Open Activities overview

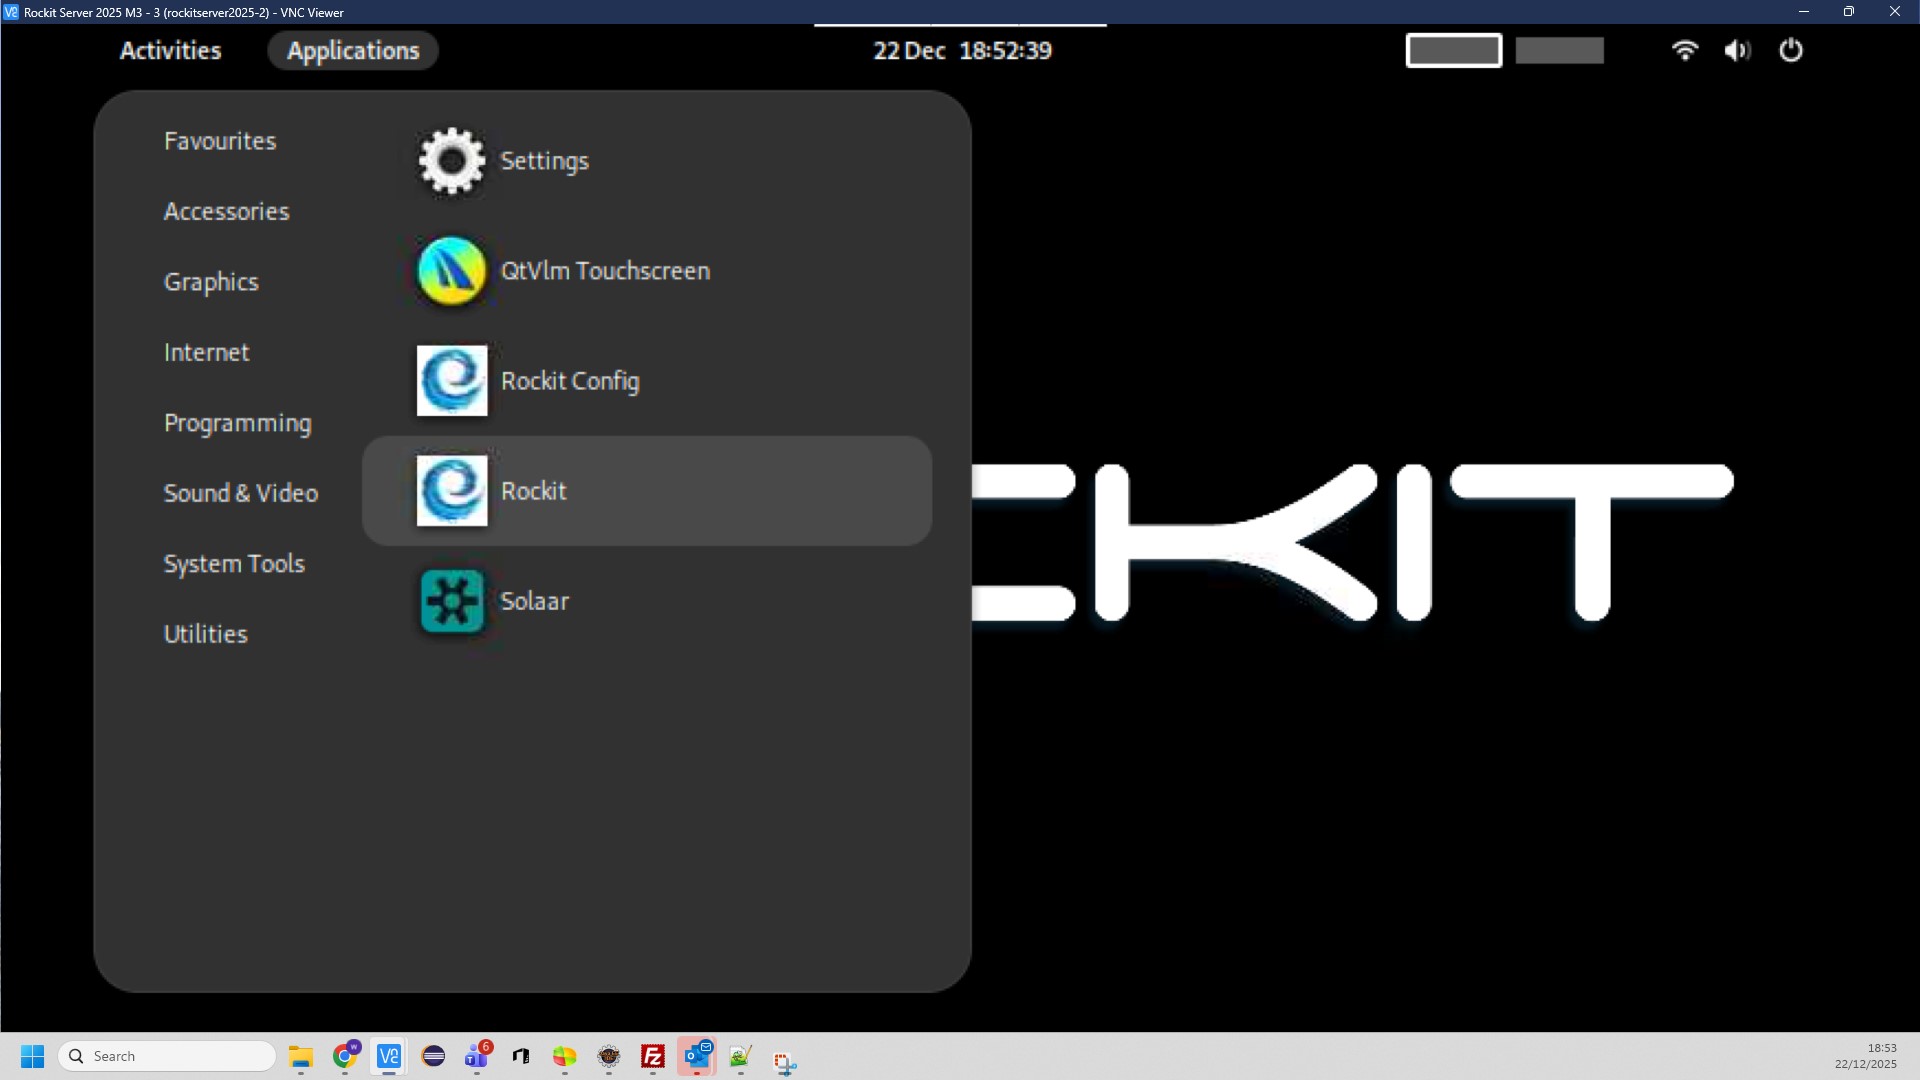tap(170, 50)
